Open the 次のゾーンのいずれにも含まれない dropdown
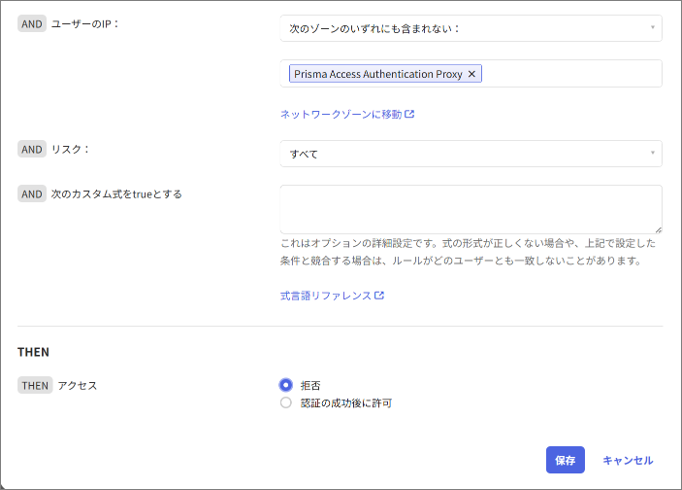The height and width of the screenshot is (490, 682). tap(470, 28)
